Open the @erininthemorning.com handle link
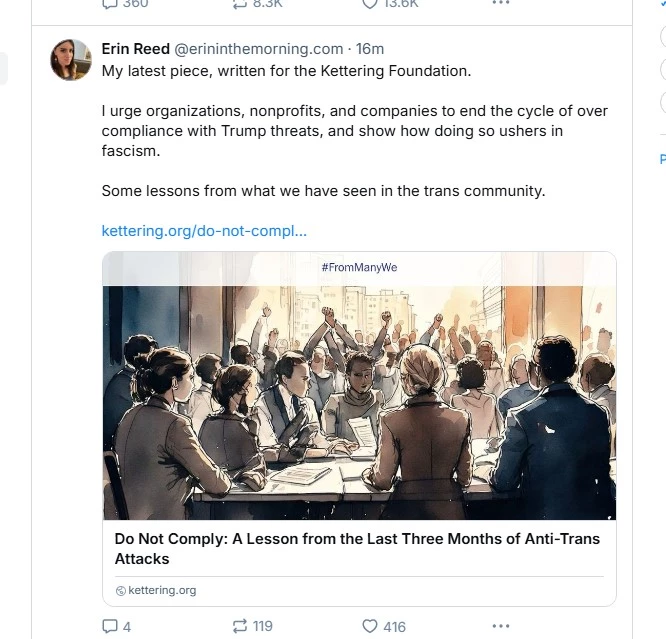This screenshot has height=639, width=666. 259,49
